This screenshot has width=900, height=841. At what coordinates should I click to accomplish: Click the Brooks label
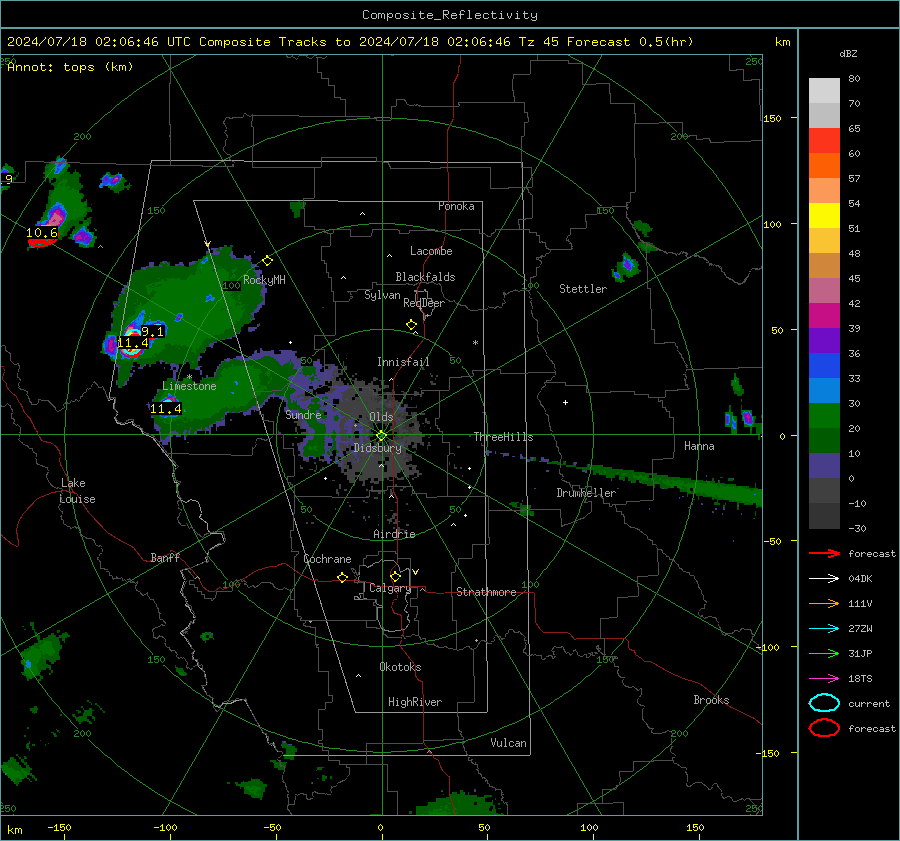click(x=711, y=700)
